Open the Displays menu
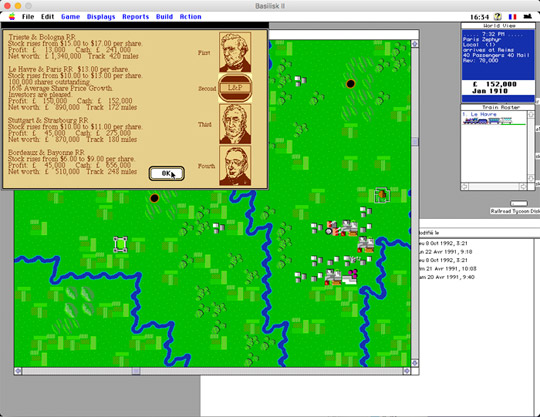The width and height of the screenshot is (540, 417). tap(101, 17)
